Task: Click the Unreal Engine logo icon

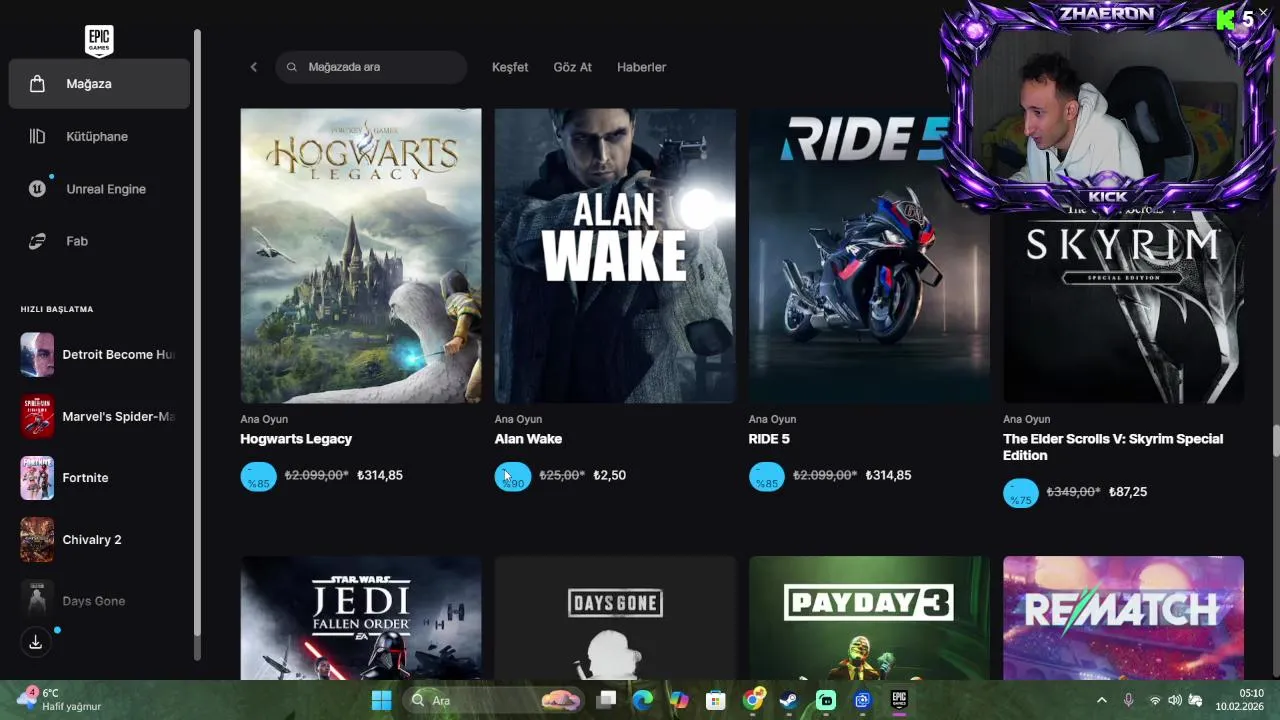Action: 37,189
